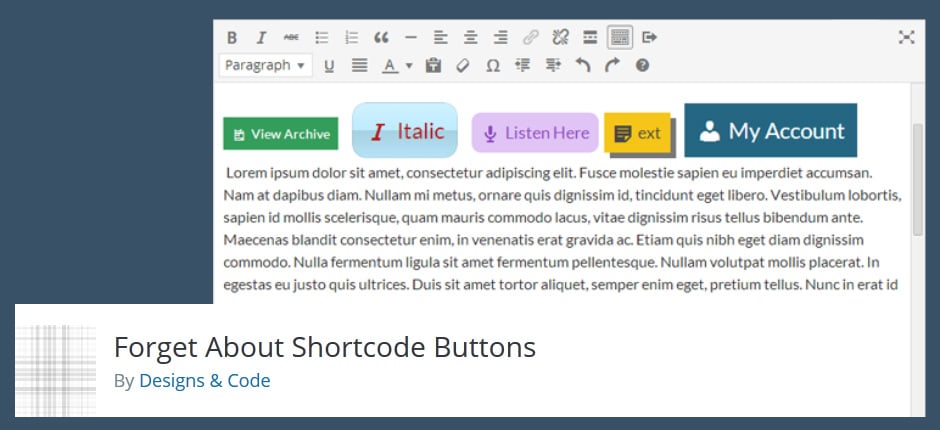Image resolution: width=940 pixels, height=430 pixels.
Task: Toggle underline formatting
Action: tap(329, 65)
